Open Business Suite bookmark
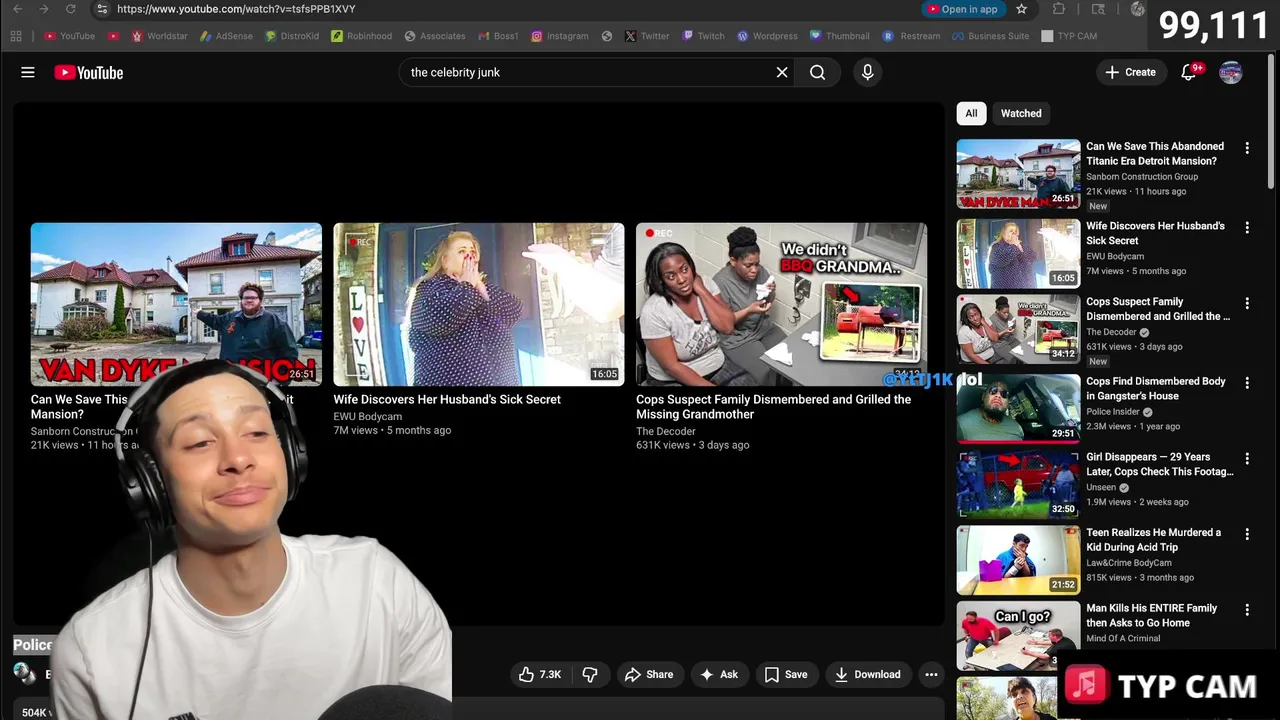The image size is (1280, 720). click(x=991, y=36)
